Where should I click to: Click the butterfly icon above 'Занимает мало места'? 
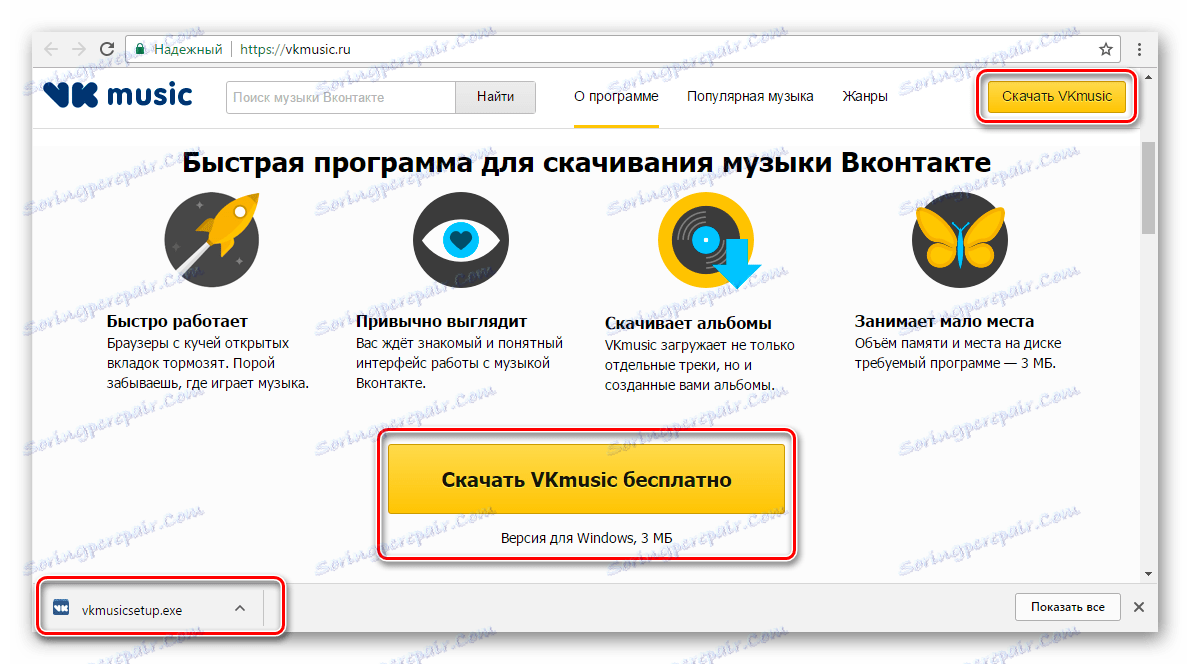(x=958, y=239)
